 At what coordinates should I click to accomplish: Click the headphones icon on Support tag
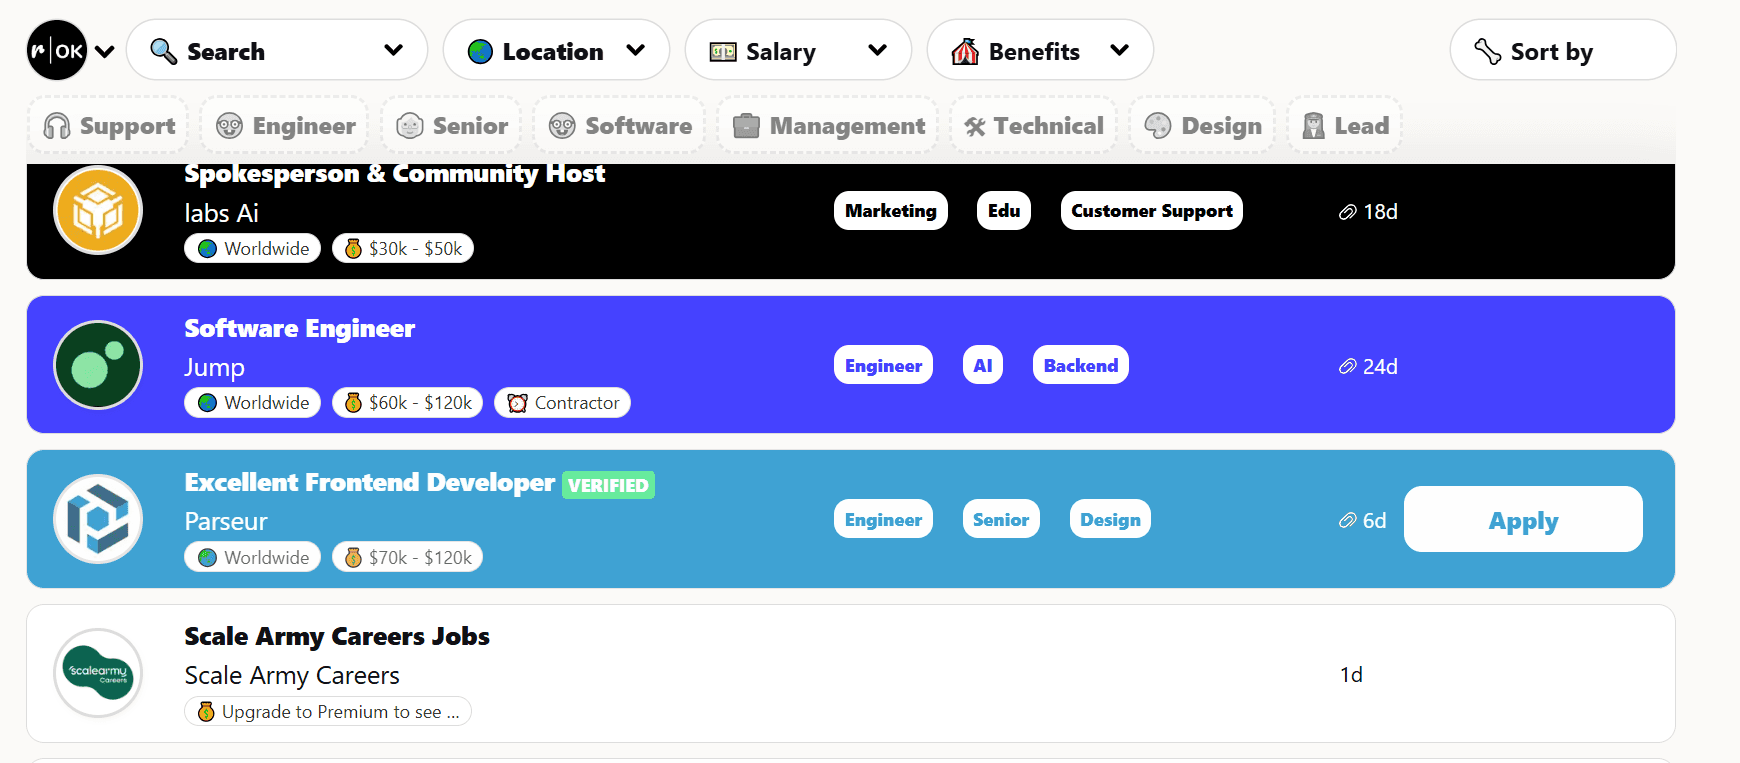pos(57,126)
